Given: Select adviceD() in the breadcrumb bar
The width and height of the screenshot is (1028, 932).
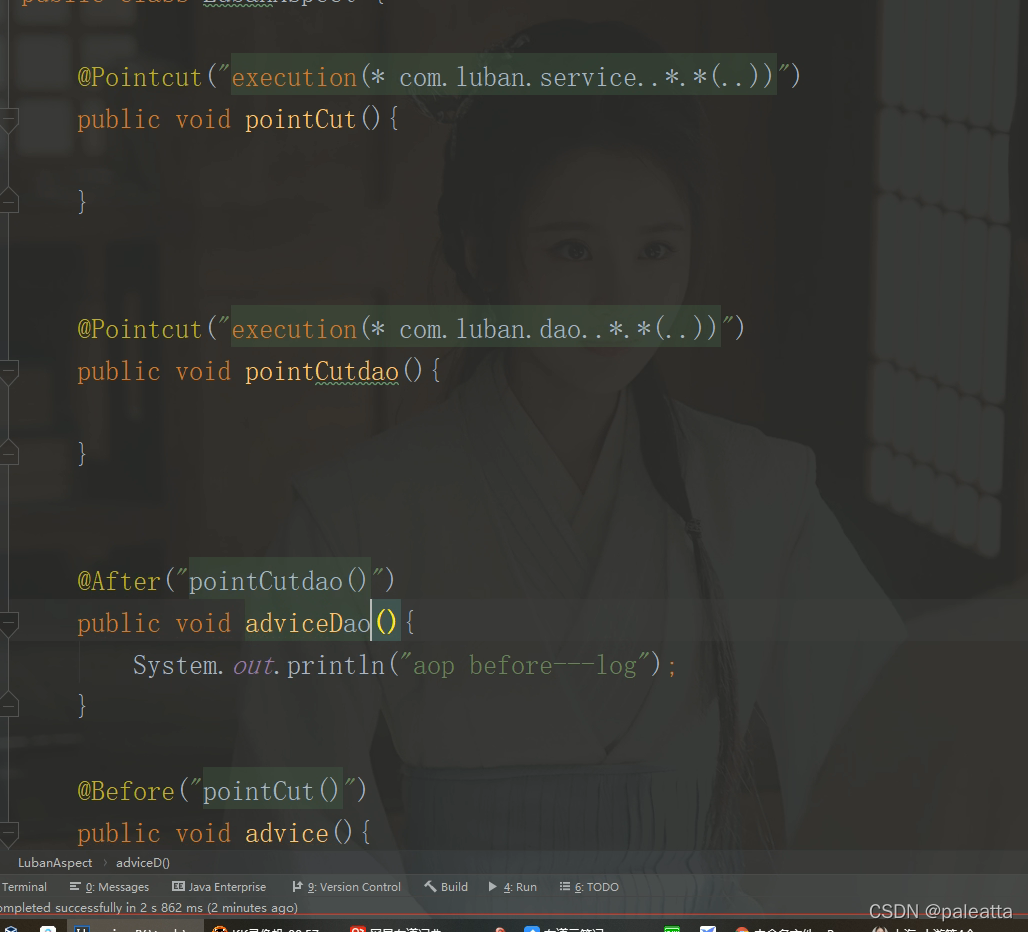Looking at the screenshot, I should tap(143, 863).
